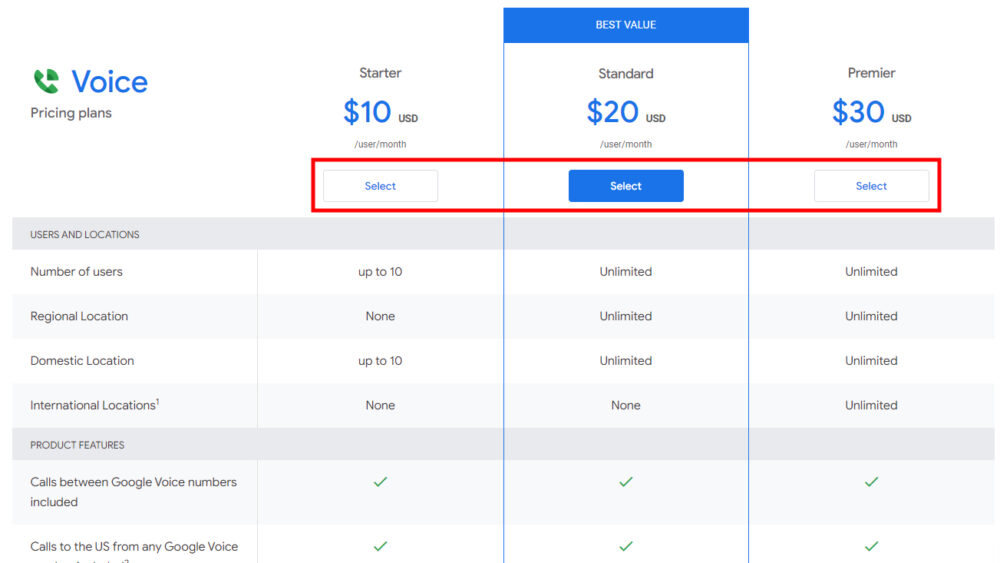
Task: Open the International Locations footnote 1
Action: coord(157,401)
